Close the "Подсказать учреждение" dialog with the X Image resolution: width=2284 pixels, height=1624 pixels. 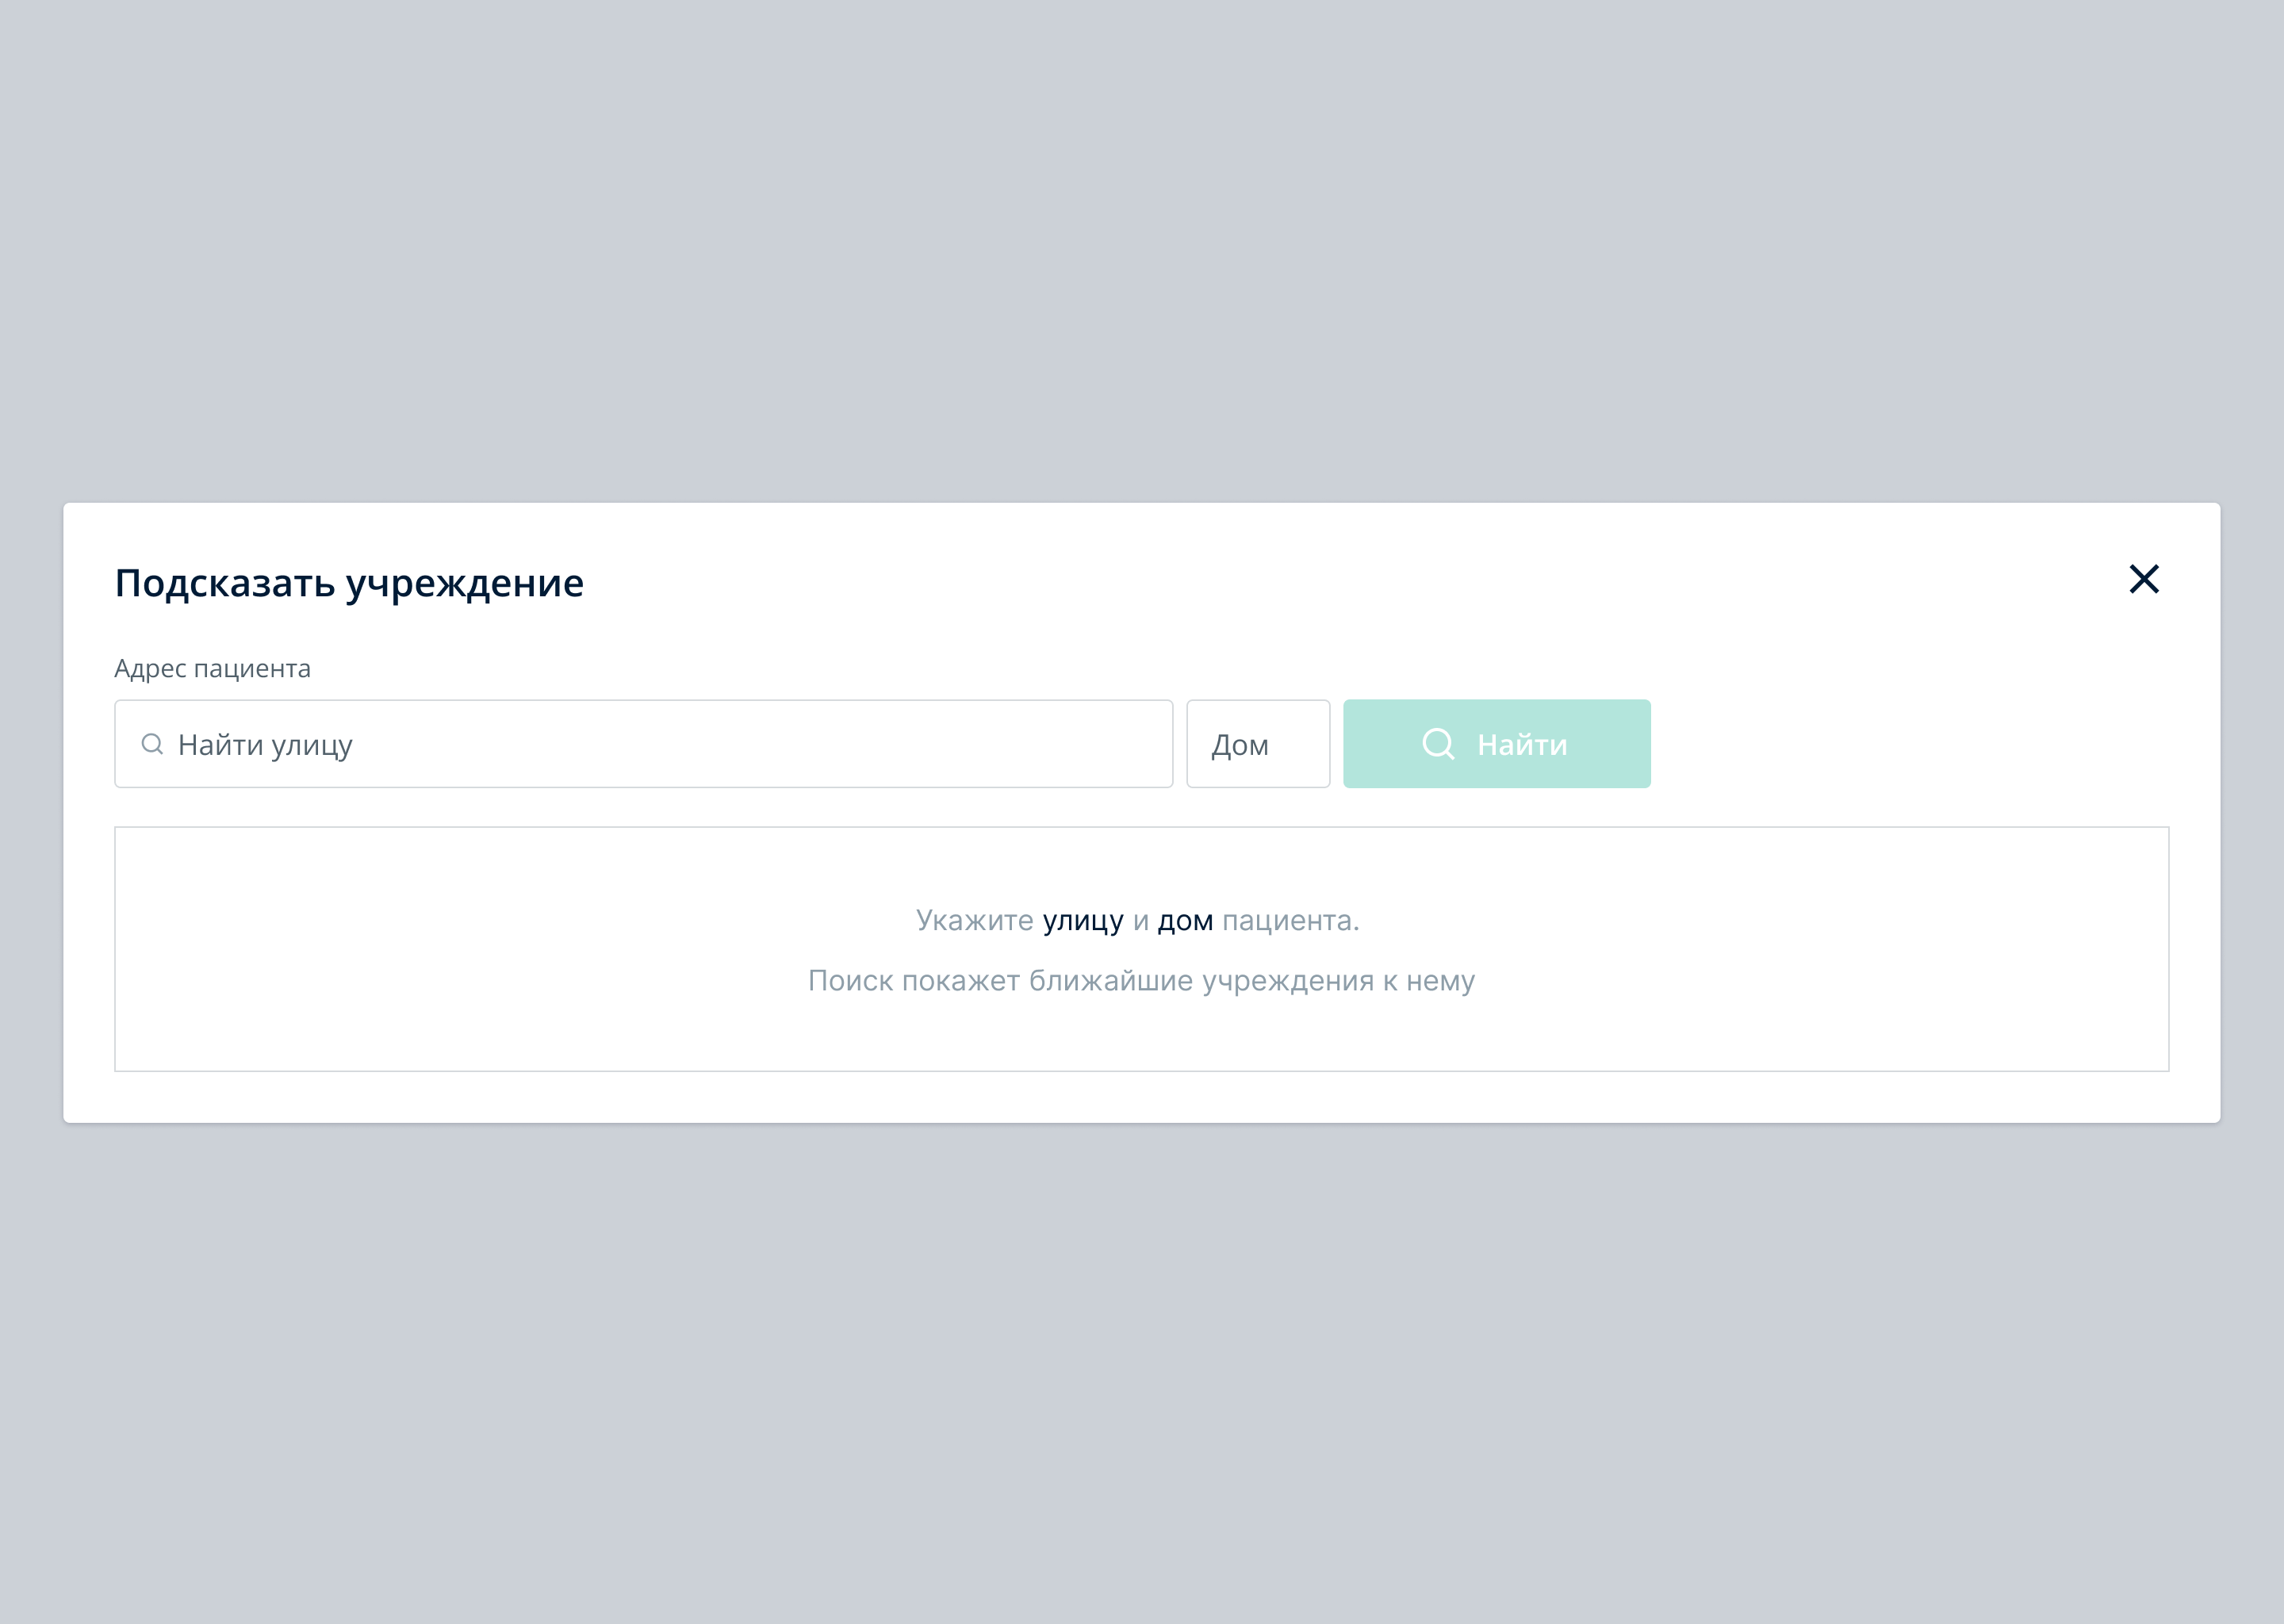[x=2143, y=579]
